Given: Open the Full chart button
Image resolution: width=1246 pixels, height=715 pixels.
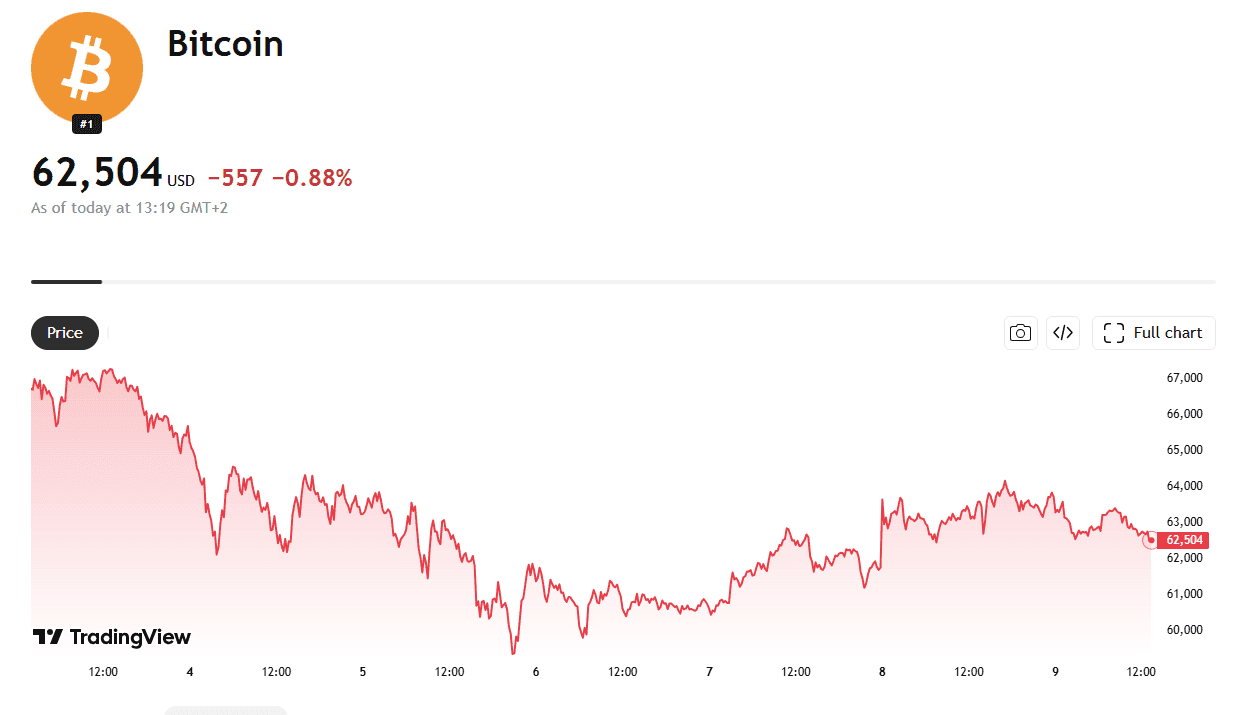Looking at the screenshot, I should [1154, 333].
